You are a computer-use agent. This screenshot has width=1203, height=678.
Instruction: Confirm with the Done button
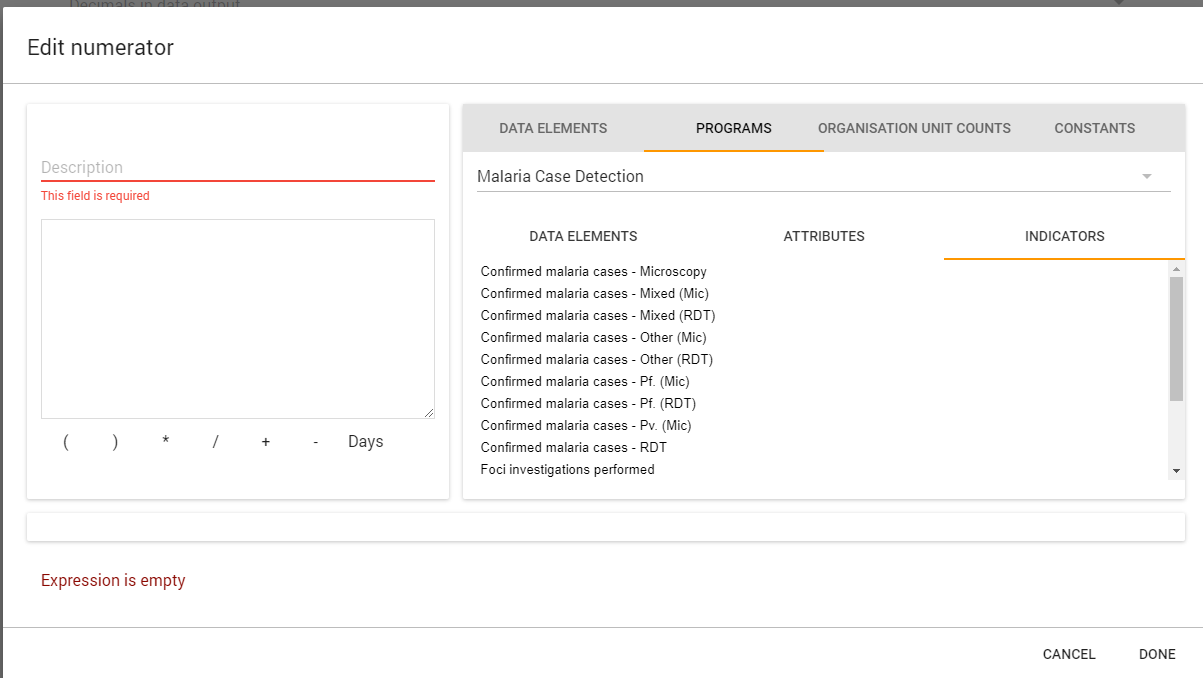[x=1157, y=654]
